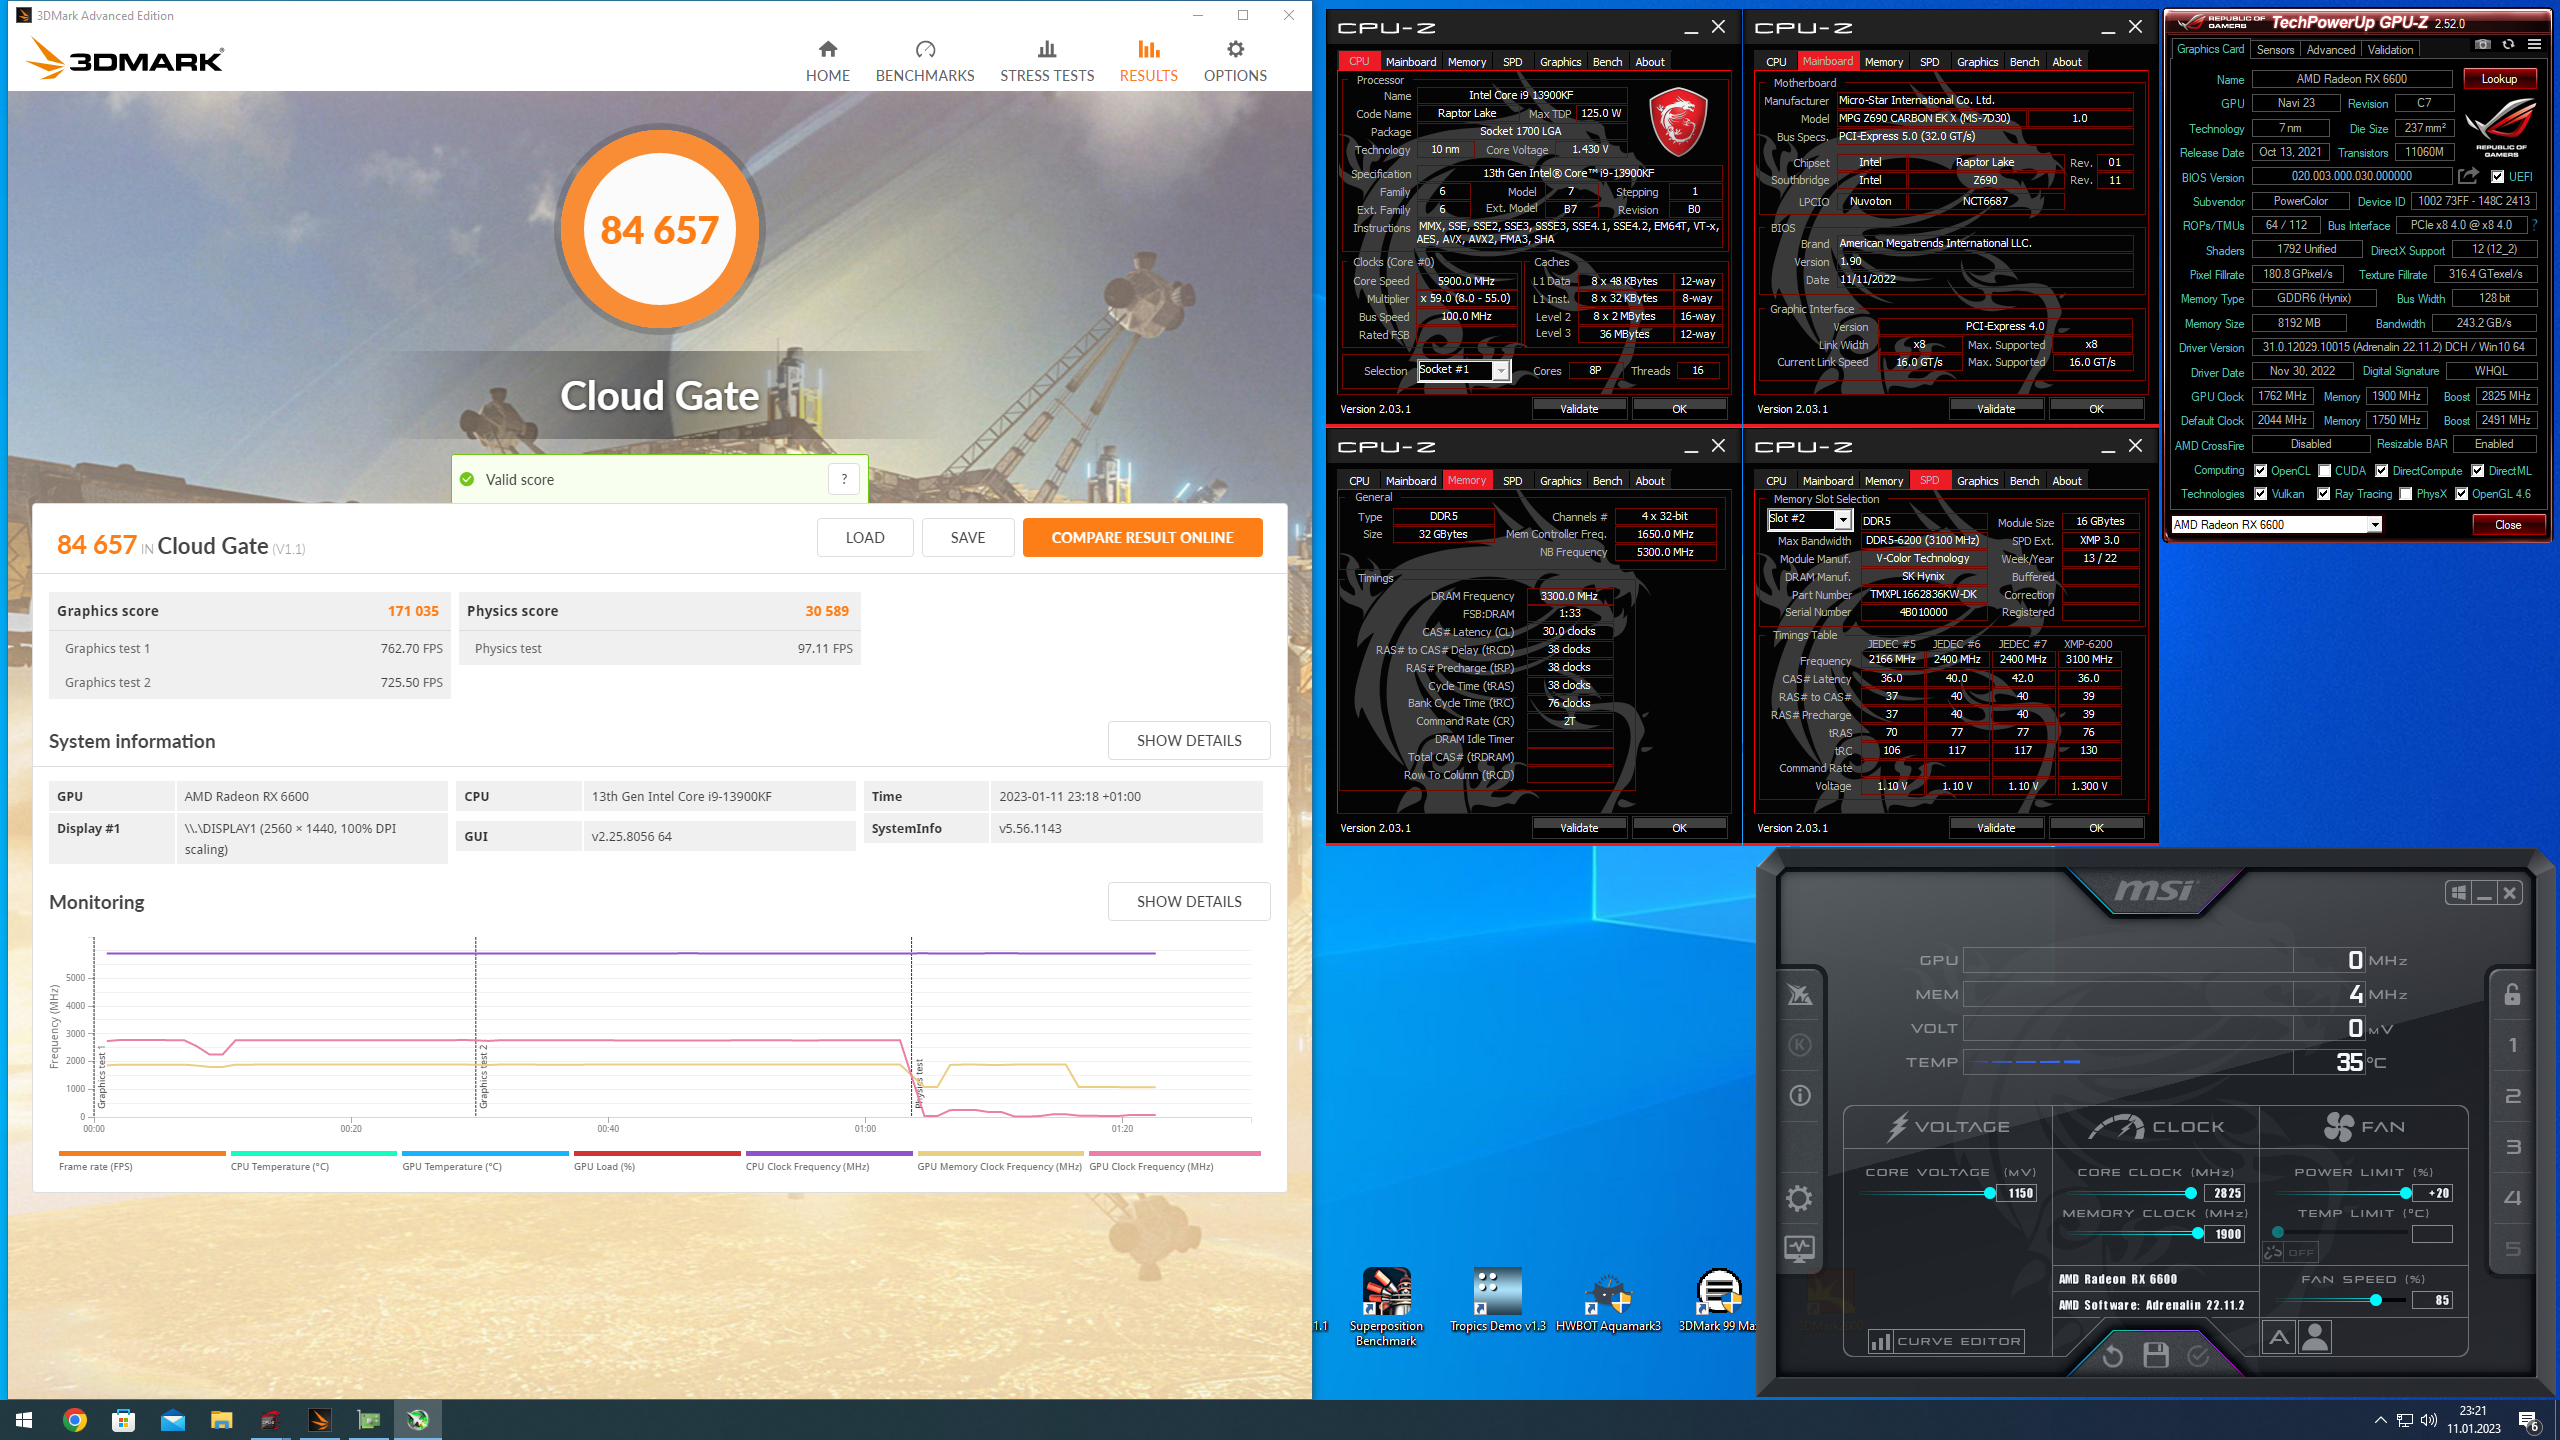The image size is (2560, 1440).
Task: Toggle the UEFI checkbox in GPU-Z
Action: 2498,177
